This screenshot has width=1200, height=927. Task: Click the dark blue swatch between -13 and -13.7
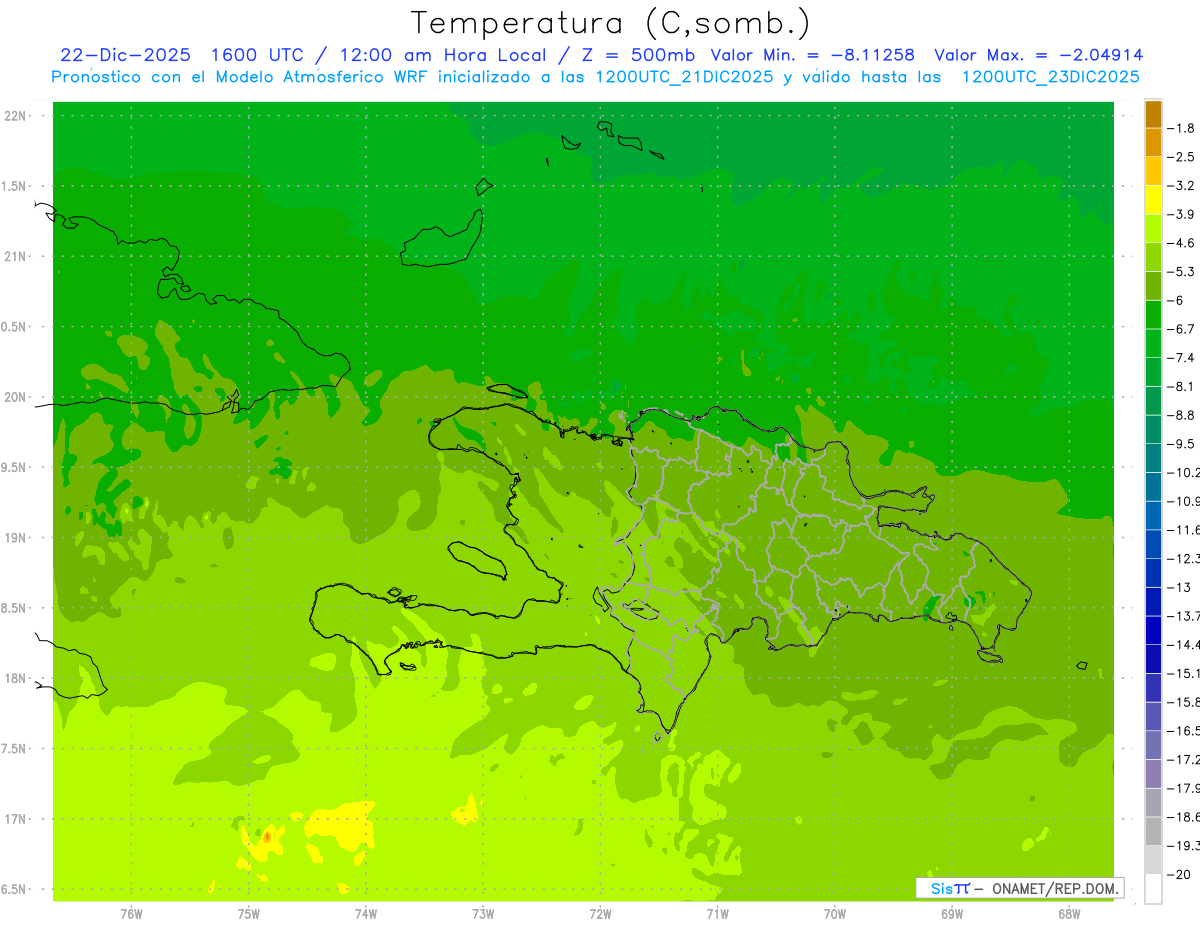coord(1153,601)
